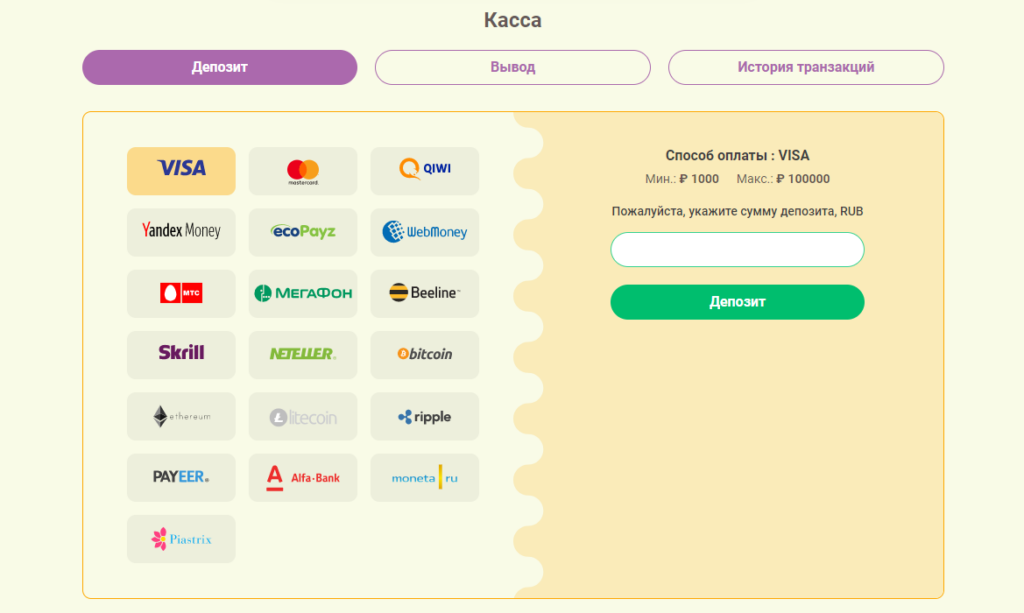
Task: Choose Neteller payment tile
Action: (302, 354)
